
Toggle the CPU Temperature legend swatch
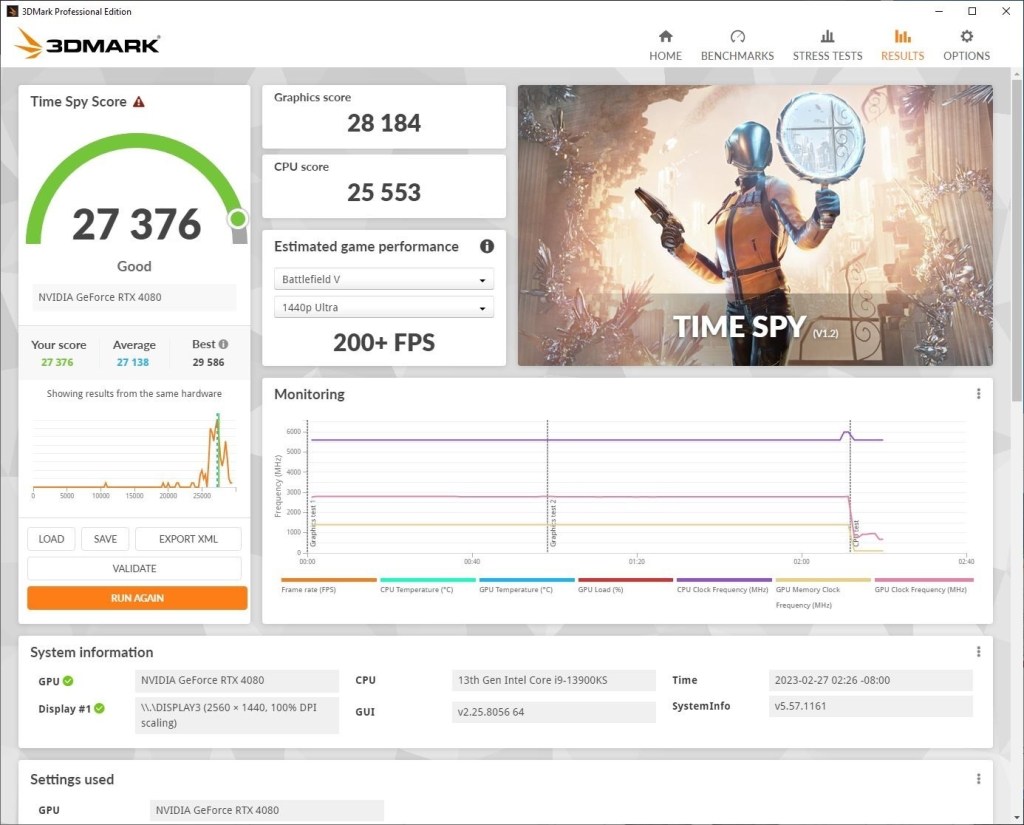tap(428, 579)
